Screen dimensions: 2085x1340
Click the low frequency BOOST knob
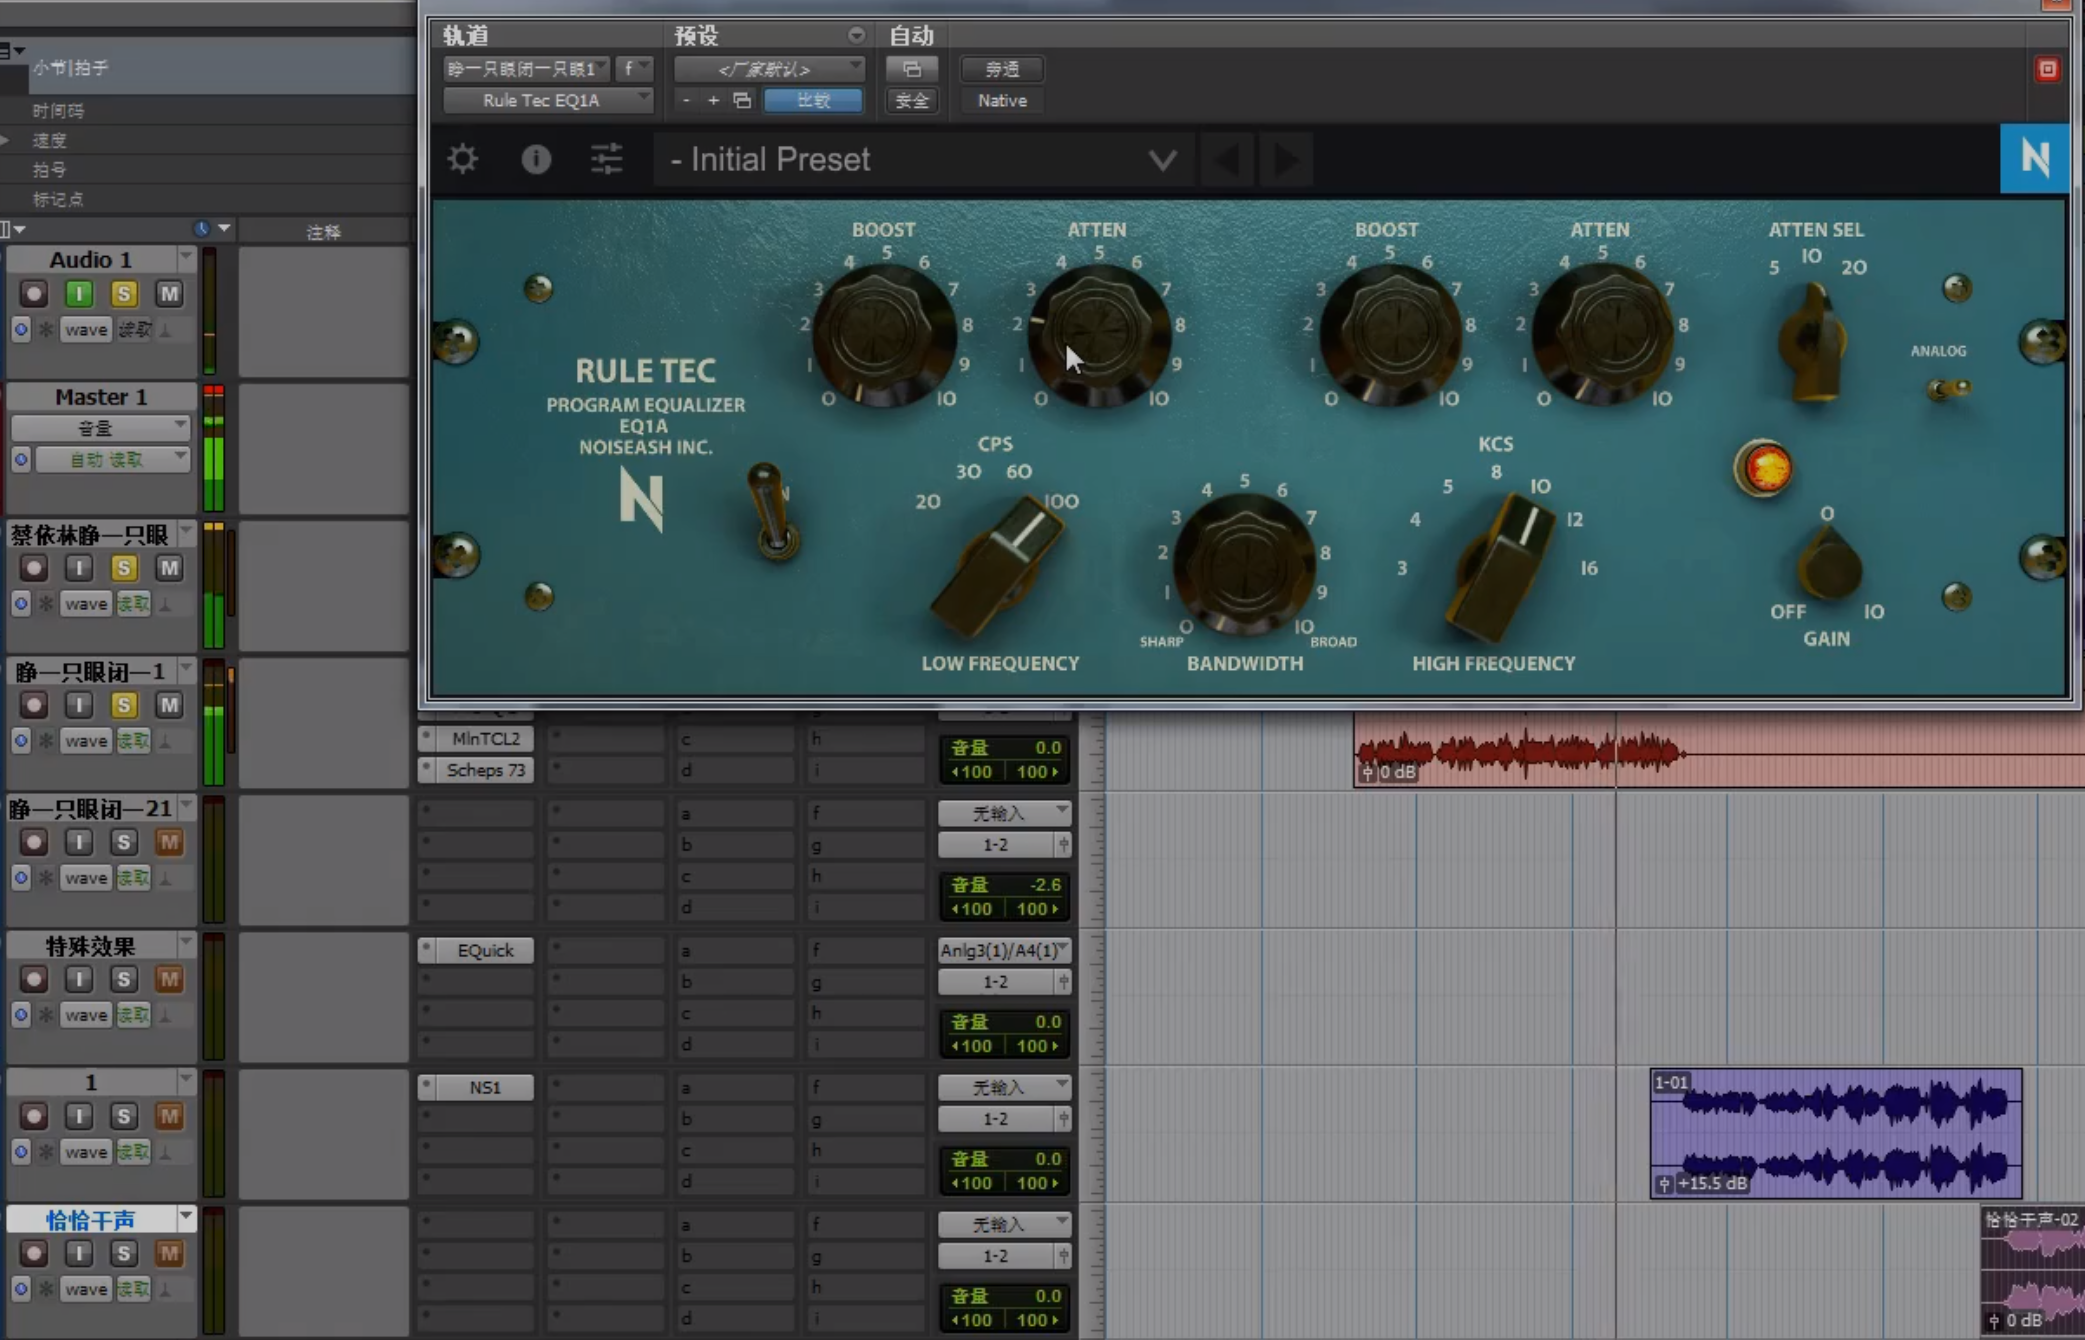coord(883,335)
